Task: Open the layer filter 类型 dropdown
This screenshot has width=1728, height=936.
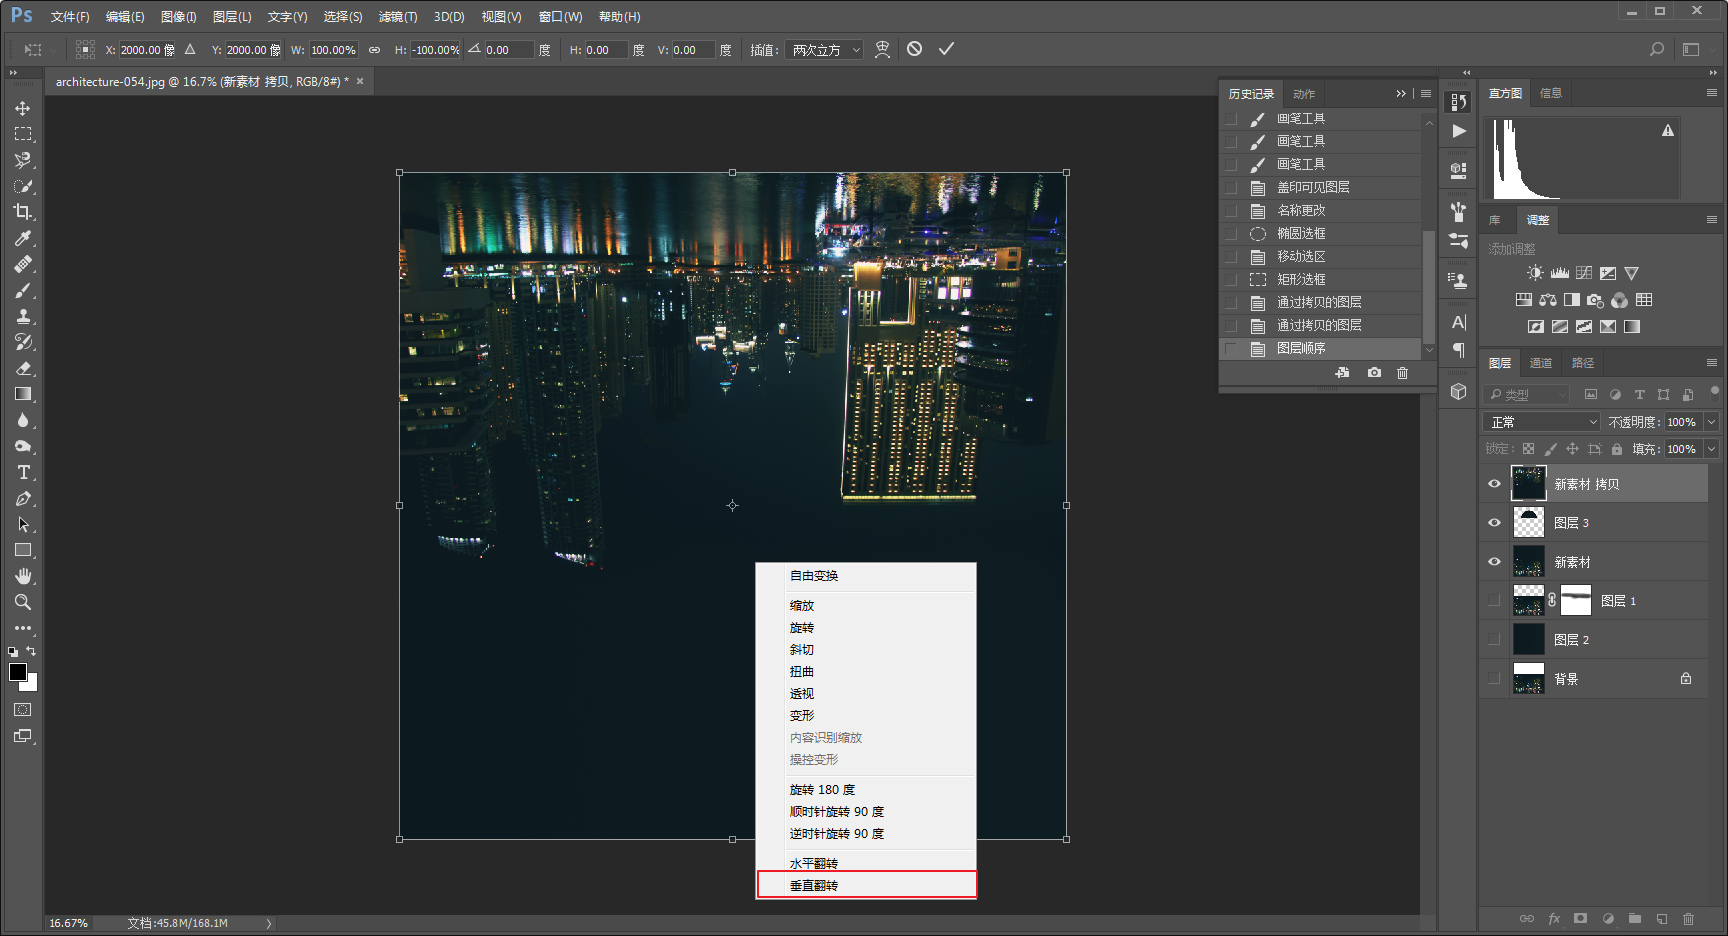Action: 1527,395
